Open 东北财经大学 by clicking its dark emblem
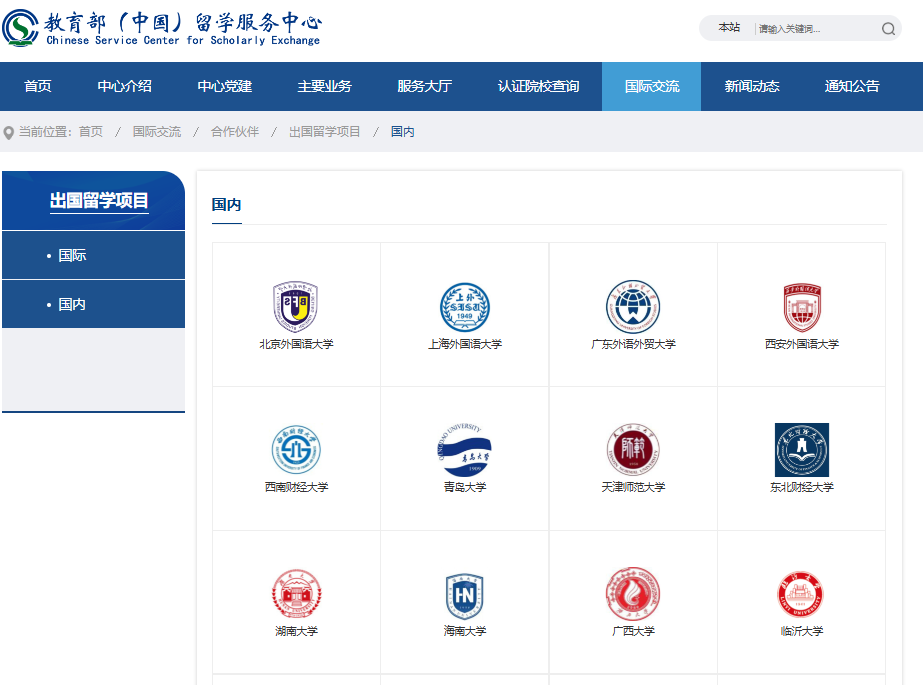 [800, 451]
